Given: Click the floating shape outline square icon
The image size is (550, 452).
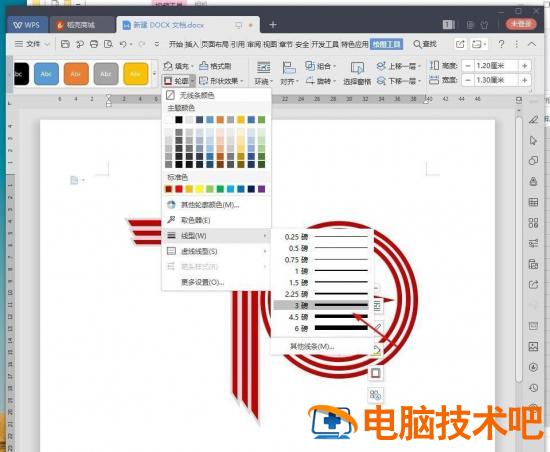Looking at the screenshot, I should pyautogui.click(x=375, y=373).
